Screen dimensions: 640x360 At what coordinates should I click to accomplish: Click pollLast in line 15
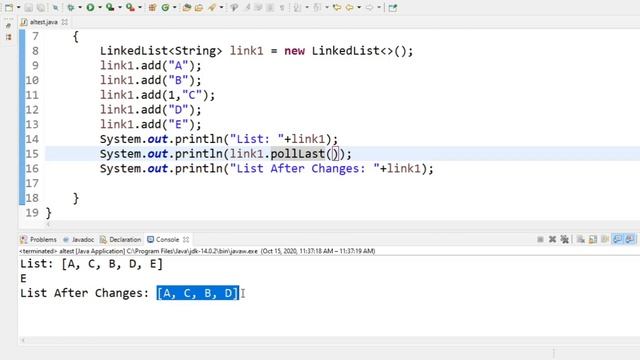(x=298, y=154)
